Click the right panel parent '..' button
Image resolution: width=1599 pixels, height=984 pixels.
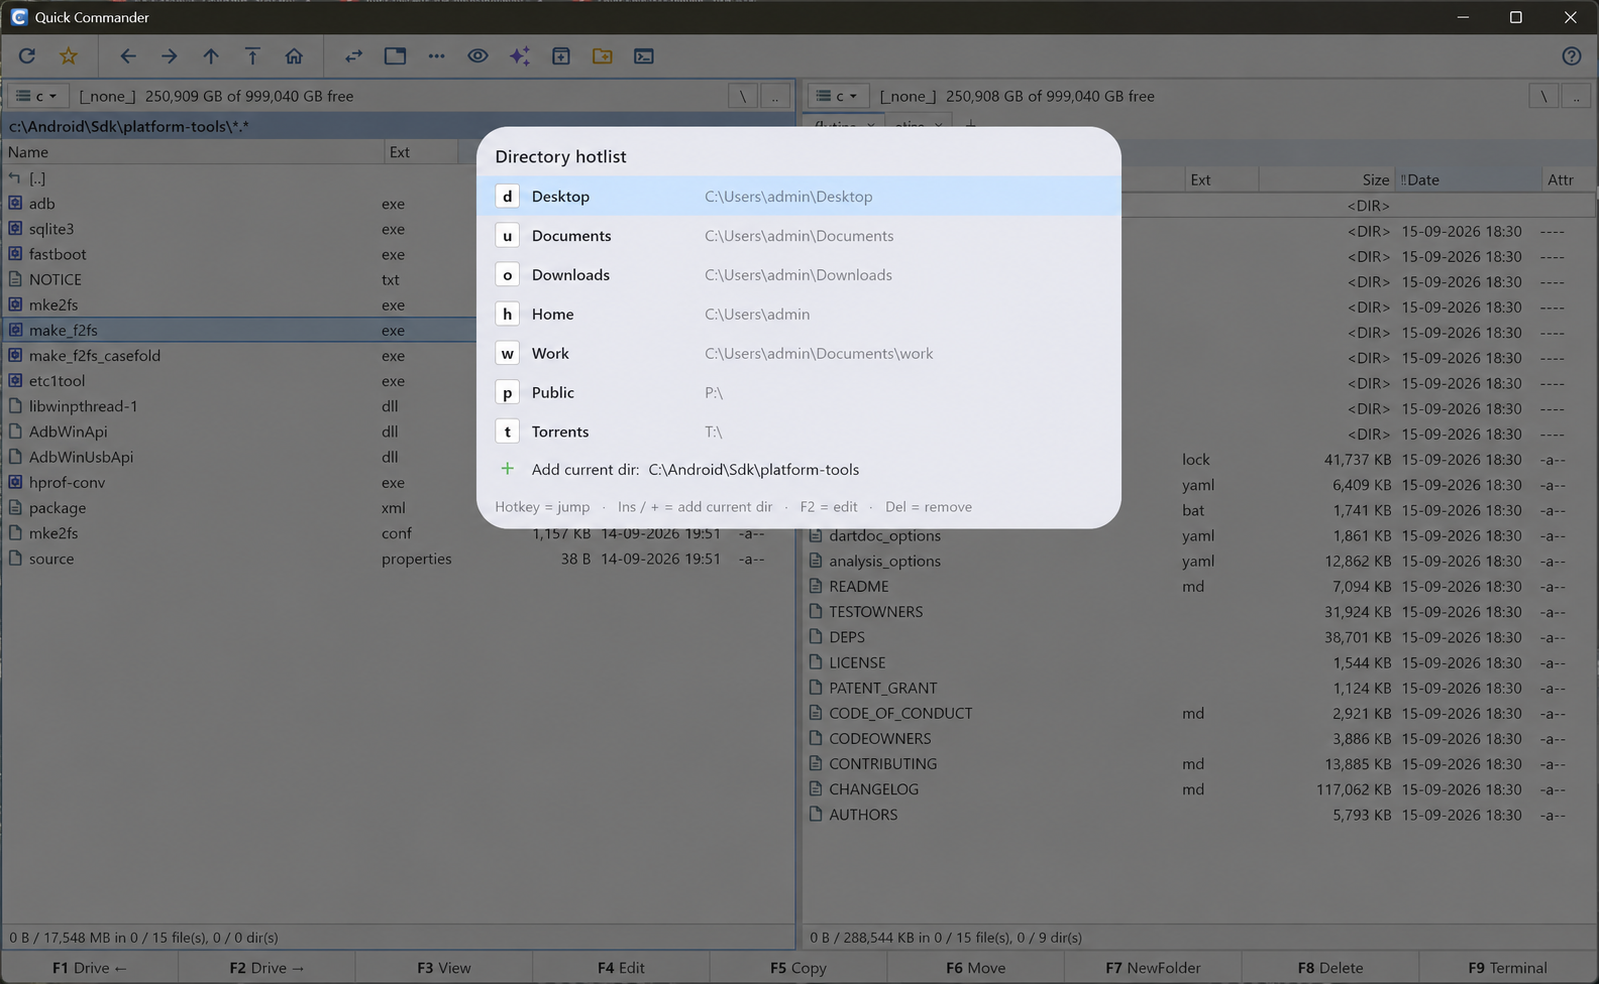click(x=1576, y=96)
